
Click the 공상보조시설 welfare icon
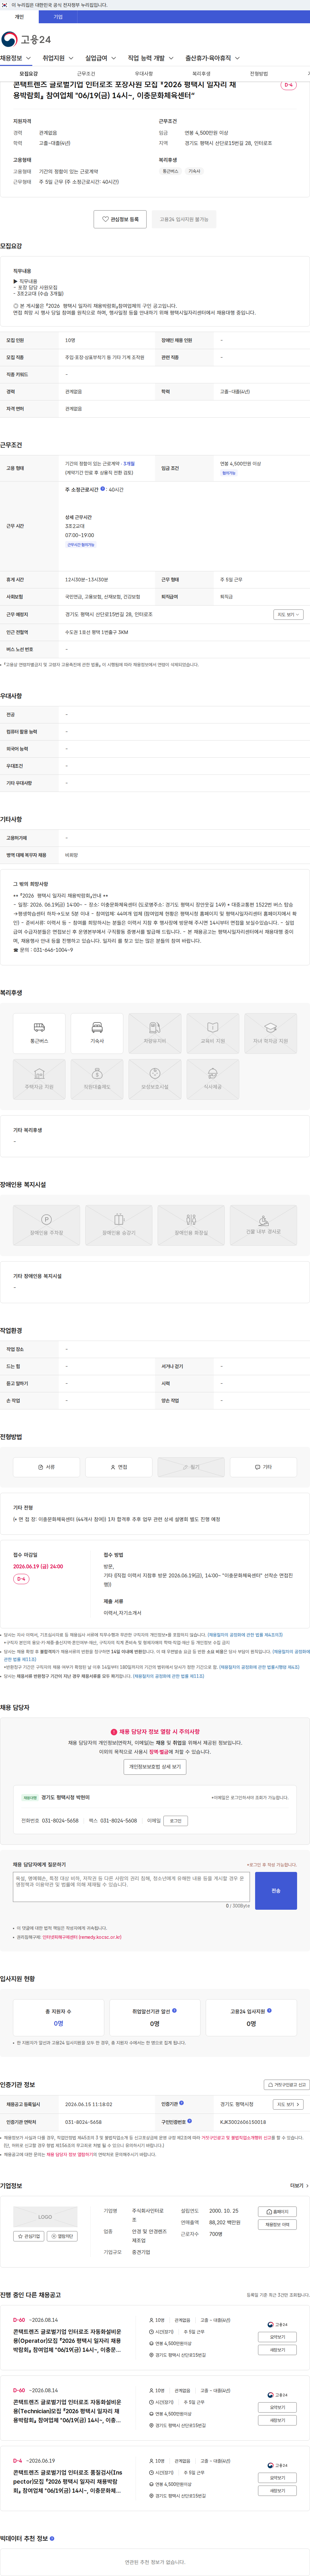[155, 1079]
